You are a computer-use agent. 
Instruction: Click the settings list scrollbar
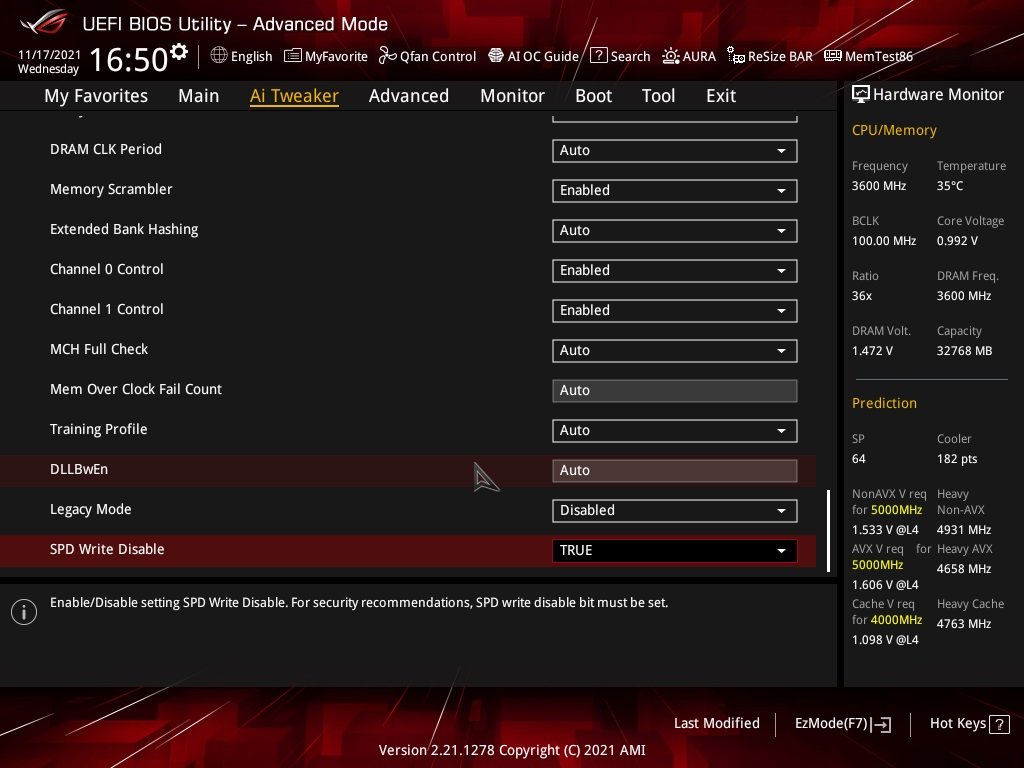(x=829, y=531)
